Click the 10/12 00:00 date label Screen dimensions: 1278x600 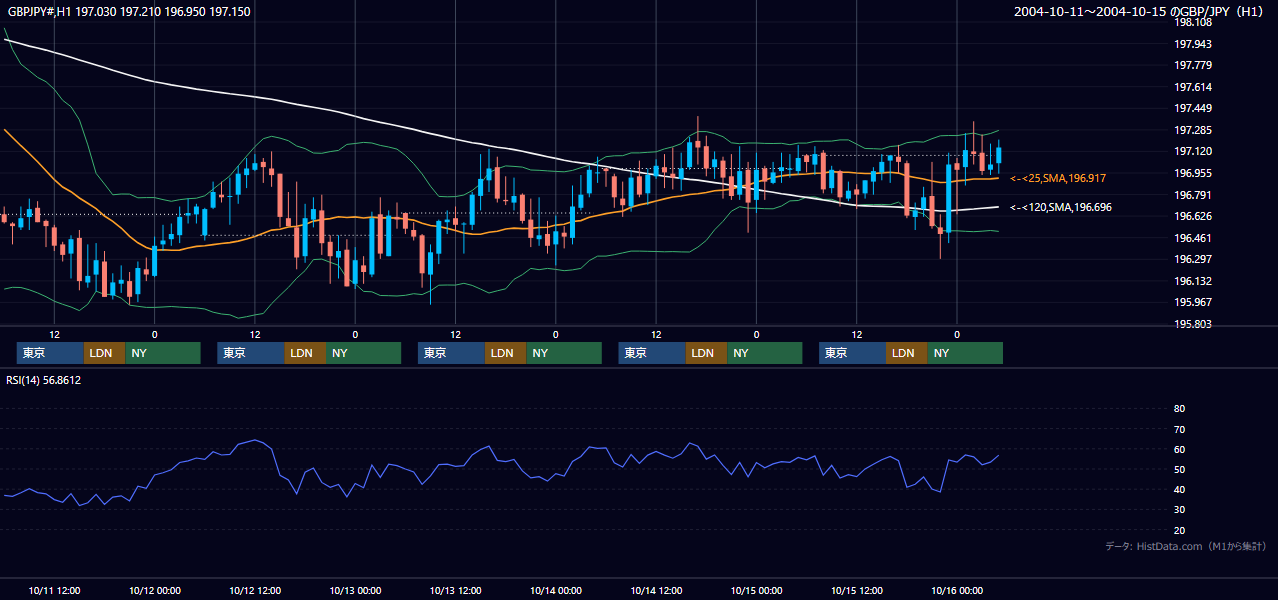pyautogui.click(x=154, y=590)
